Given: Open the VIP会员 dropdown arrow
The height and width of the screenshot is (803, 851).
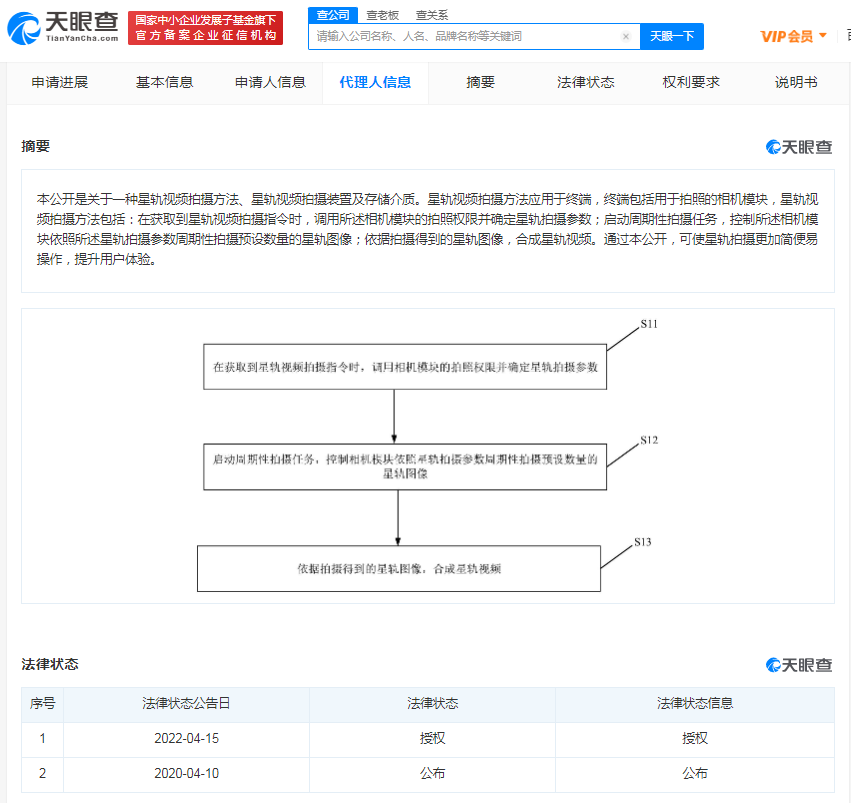Looking at the screenshot, I should tap(823, 36).
